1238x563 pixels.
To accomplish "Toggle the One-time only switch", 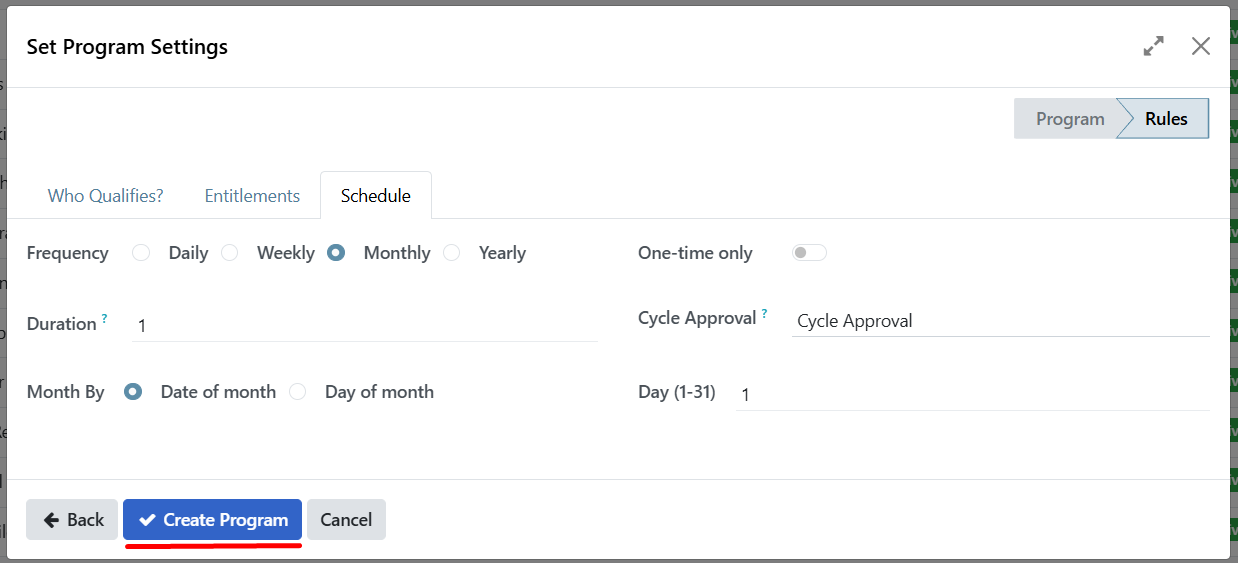I will [809, 253].
